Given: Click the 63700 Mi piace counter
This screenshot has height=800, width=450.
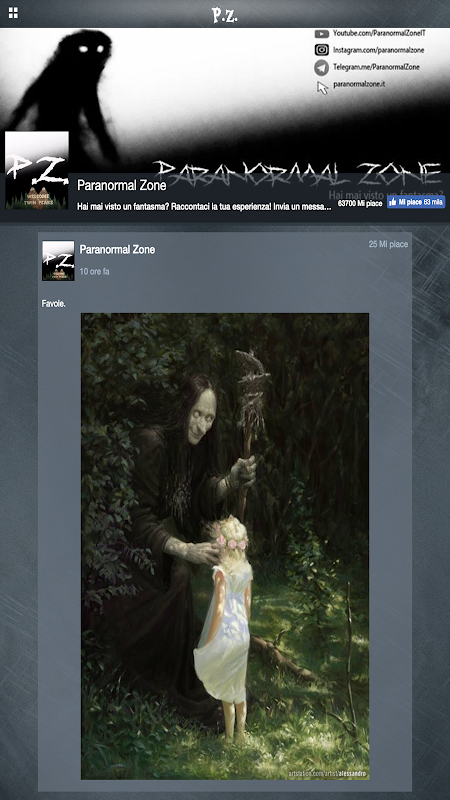Looking at the screenshot, I should tap(360, 203).
